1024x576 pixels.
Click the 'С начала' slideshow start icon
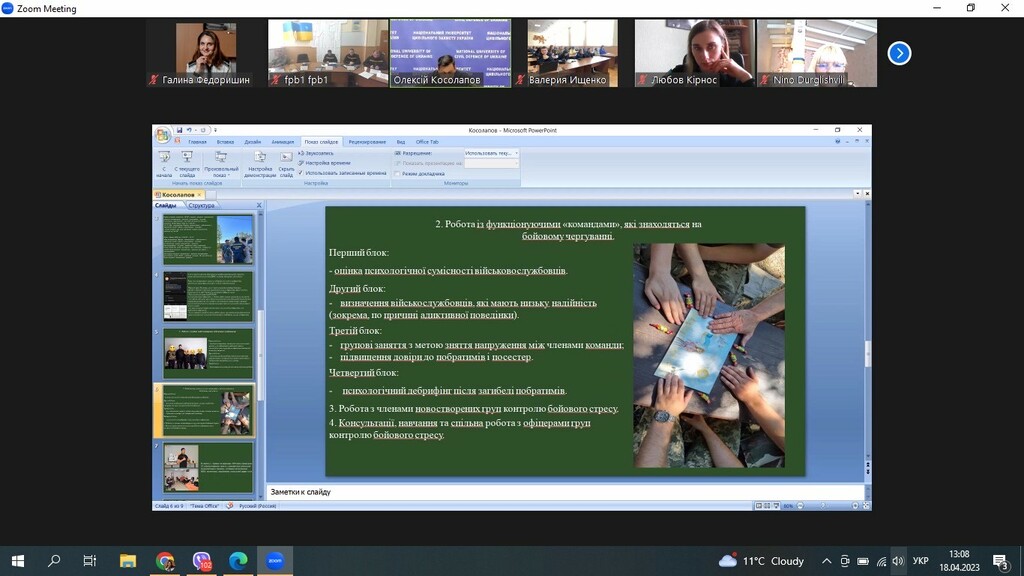[x=164, y=160]
